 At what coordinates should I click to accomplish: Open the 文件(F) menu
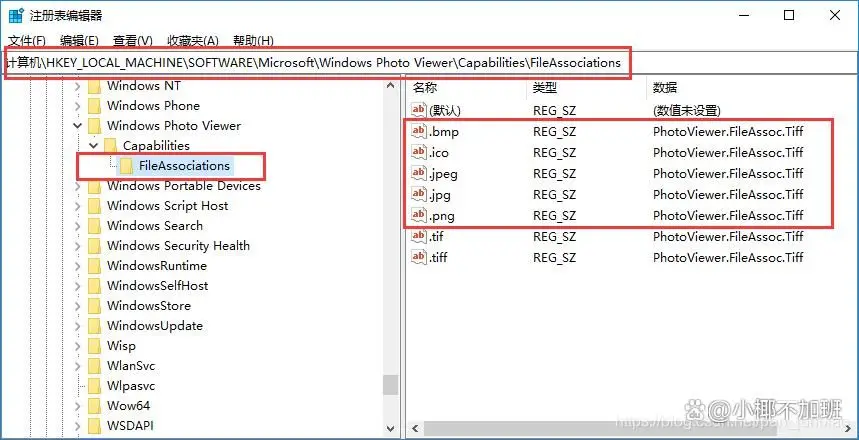[27, 41]
